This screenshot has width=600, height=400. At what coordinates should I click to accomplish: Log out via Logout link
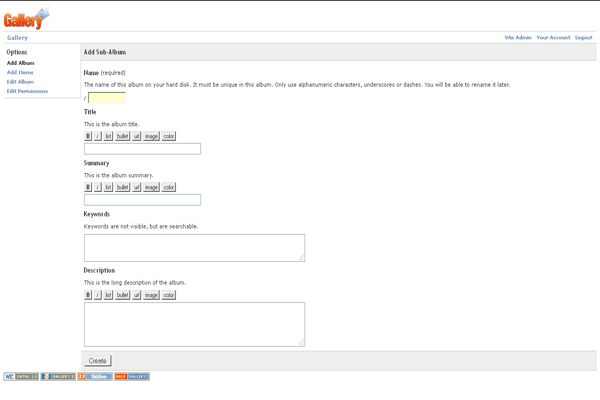click(584, 38)
